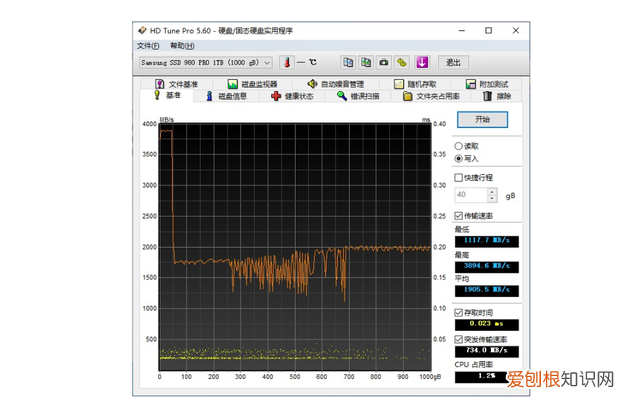Toggle the 快捷行程 checkbox

[458, 178]
